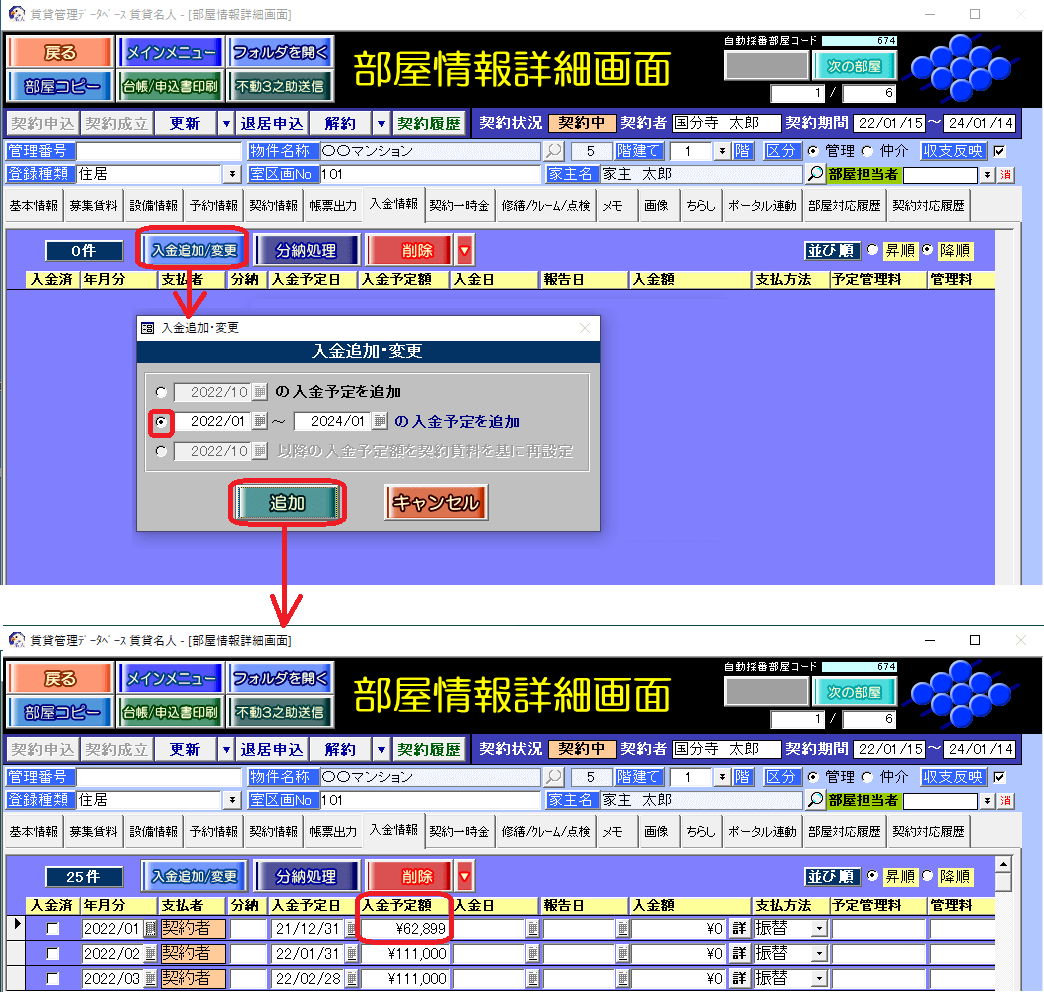Select first radio option 2022/10 の入金予定を追加
The height and width of the screenshot is (992, 1044).
click(162, 392)
